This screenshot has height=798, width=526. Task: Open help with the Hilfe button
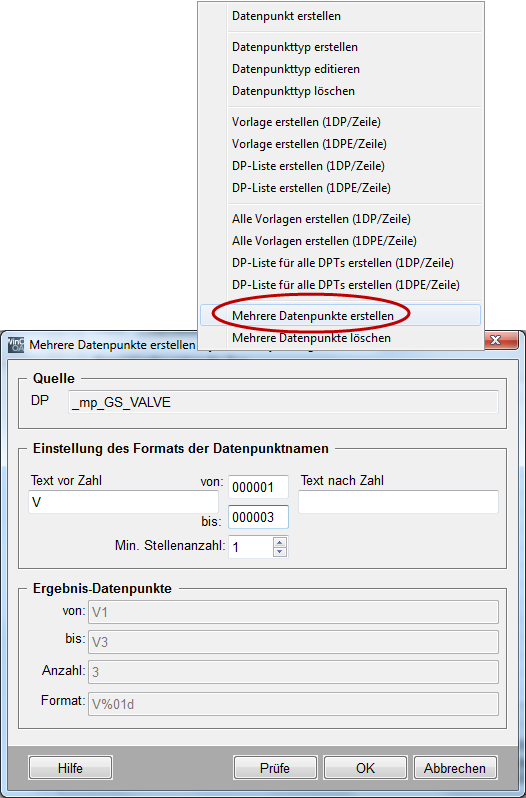70,768
